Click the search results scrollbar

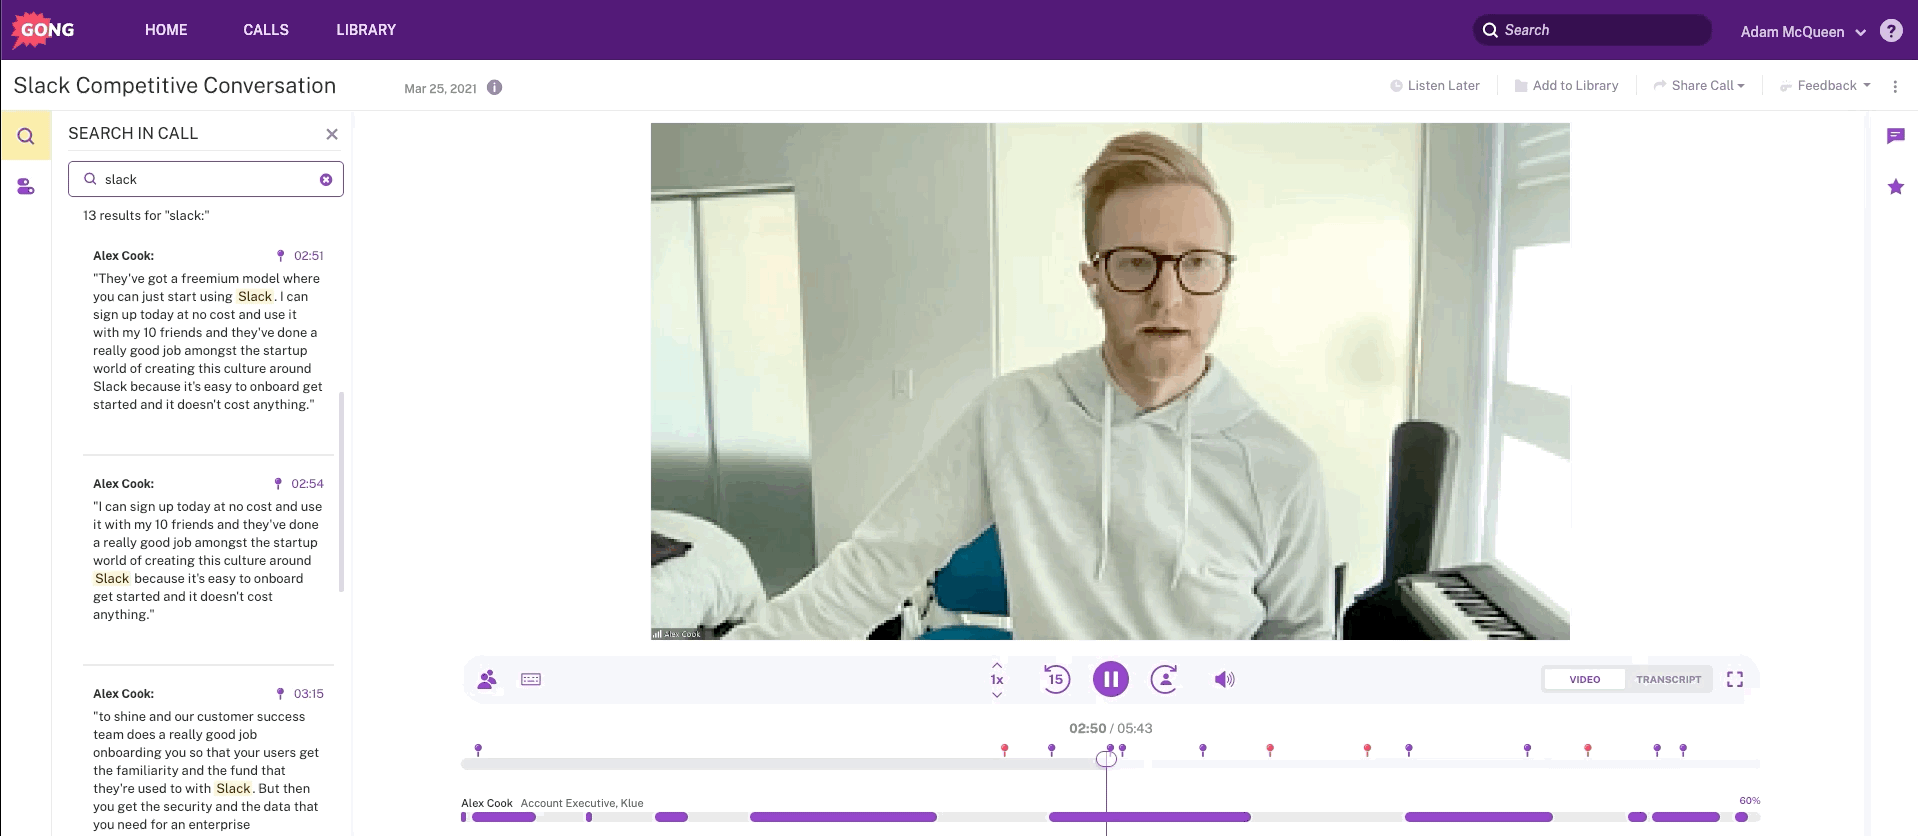pos(341,492)
